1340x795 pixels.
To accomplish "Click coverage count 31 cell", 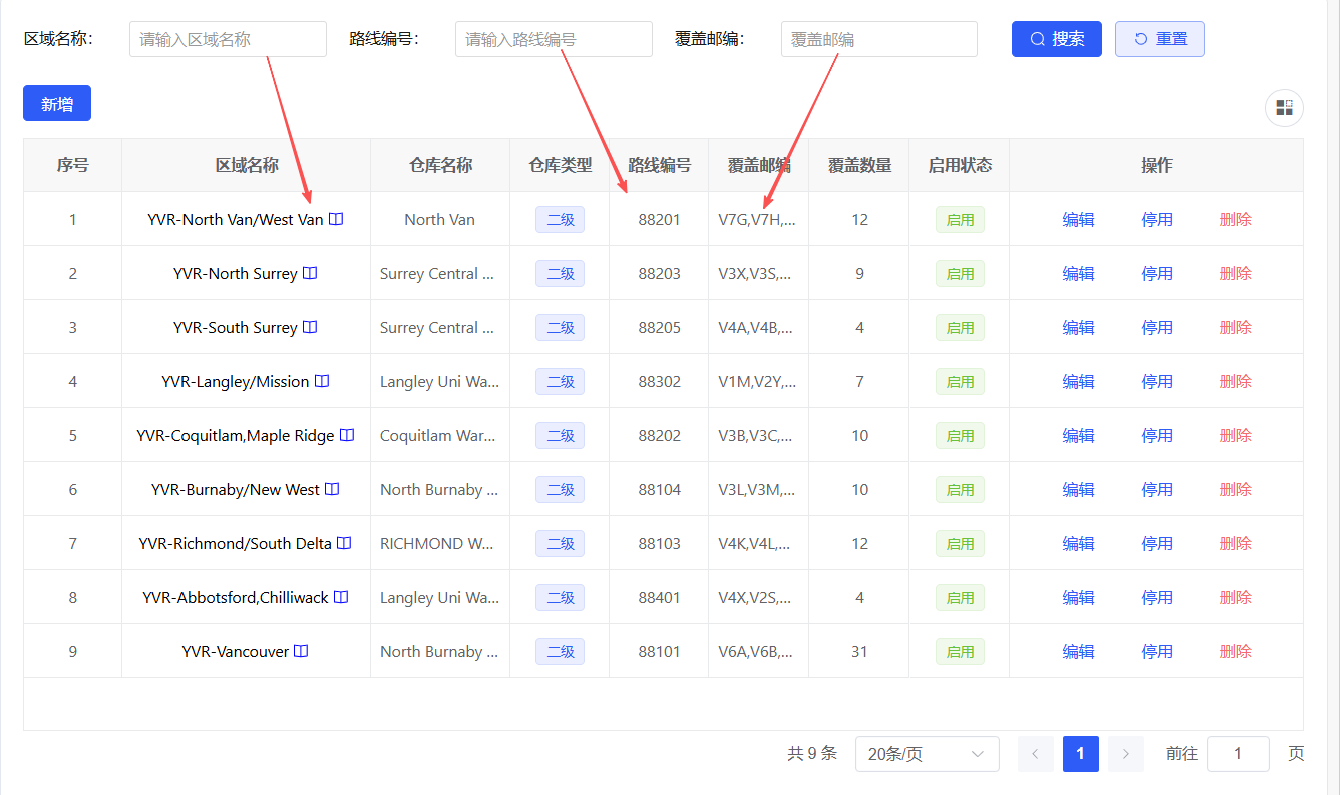I will pyautogui.click(x=859, y=651).
